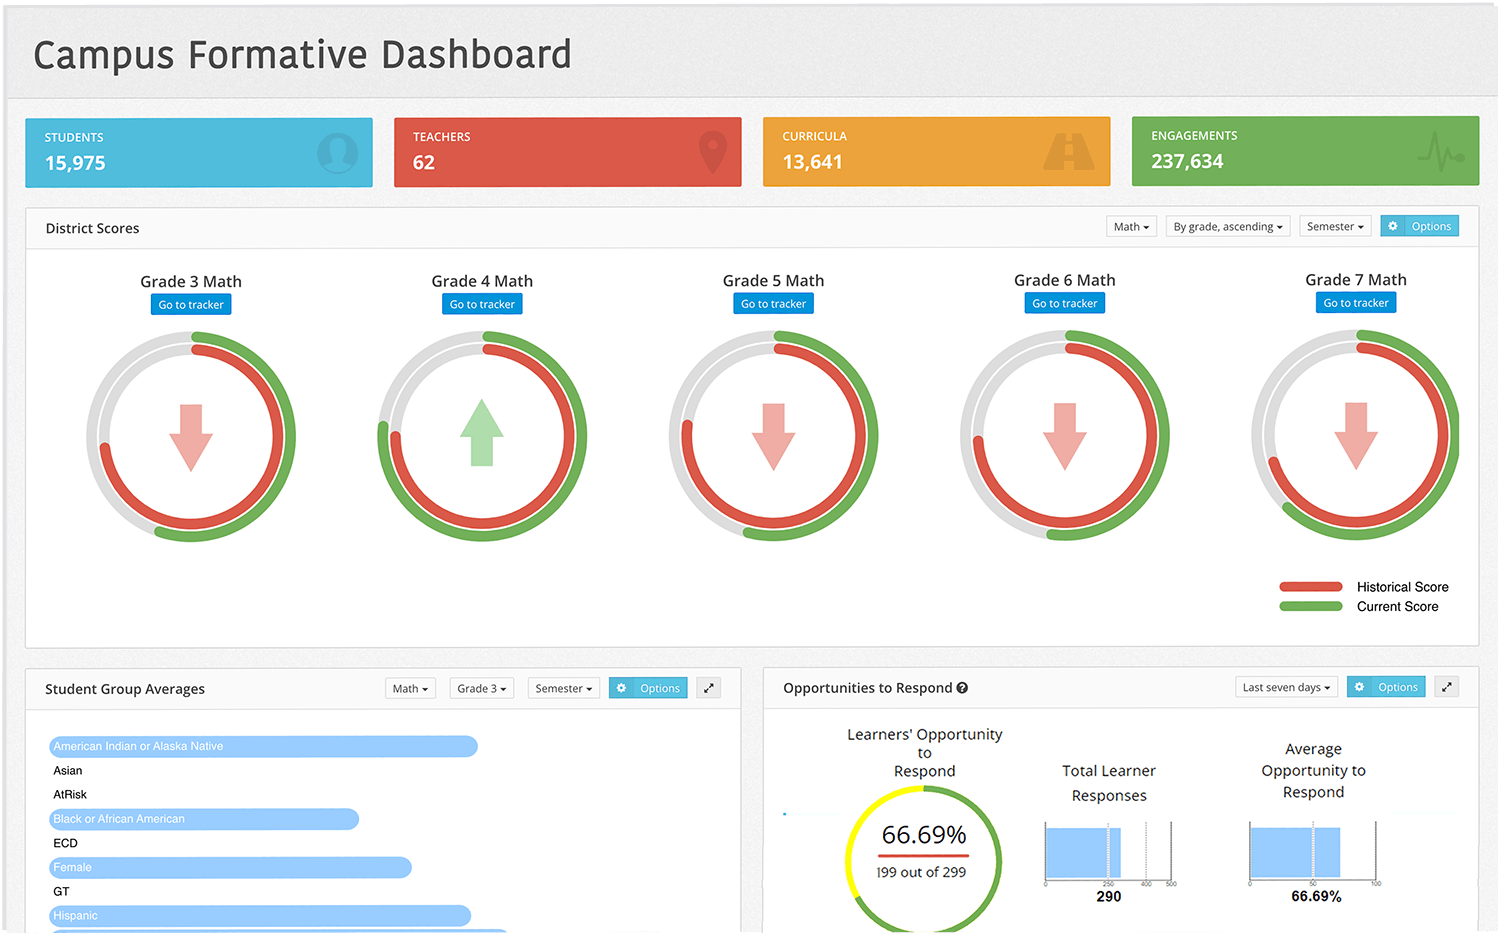
Task: Click the Engagements count 237,634
Action: coord(1187,161)
